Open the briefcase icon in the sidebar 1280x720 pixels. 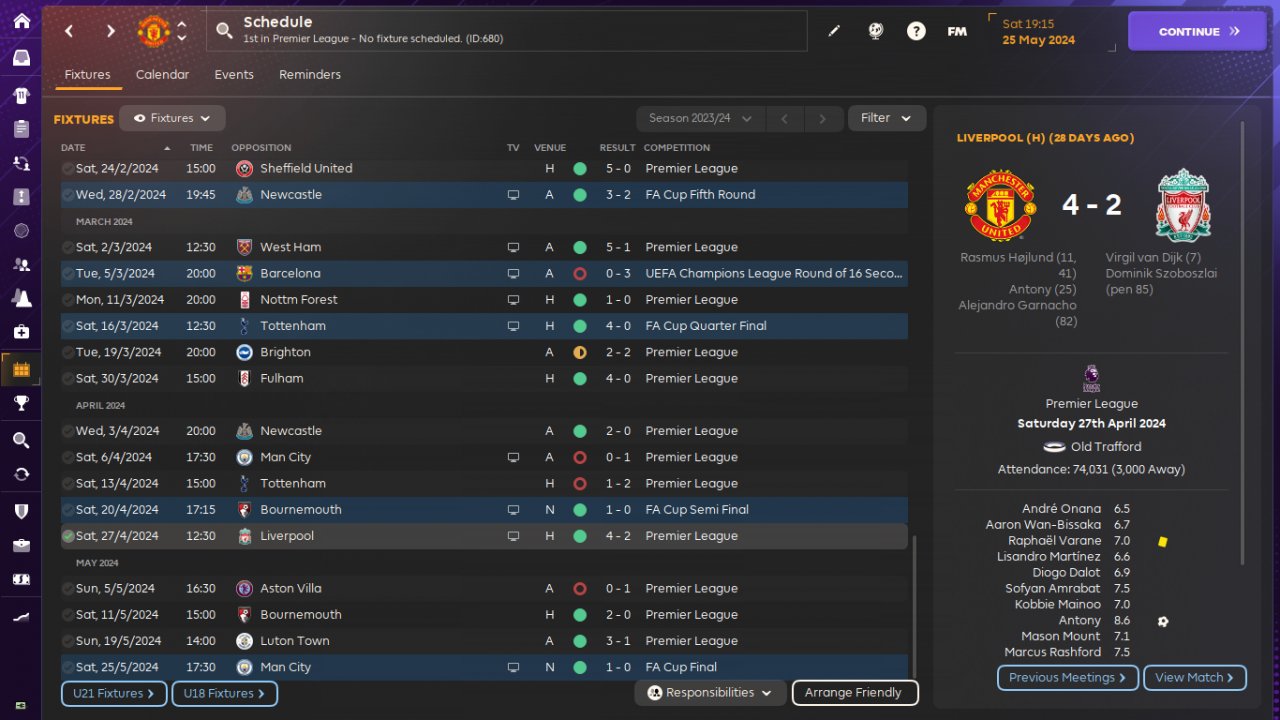pyautogui.click(x=21, y=545)
